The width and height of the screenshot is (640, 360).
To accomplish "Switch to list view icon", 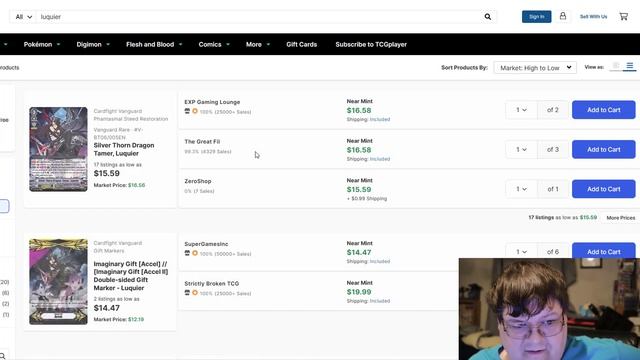I will coord(630,66).
